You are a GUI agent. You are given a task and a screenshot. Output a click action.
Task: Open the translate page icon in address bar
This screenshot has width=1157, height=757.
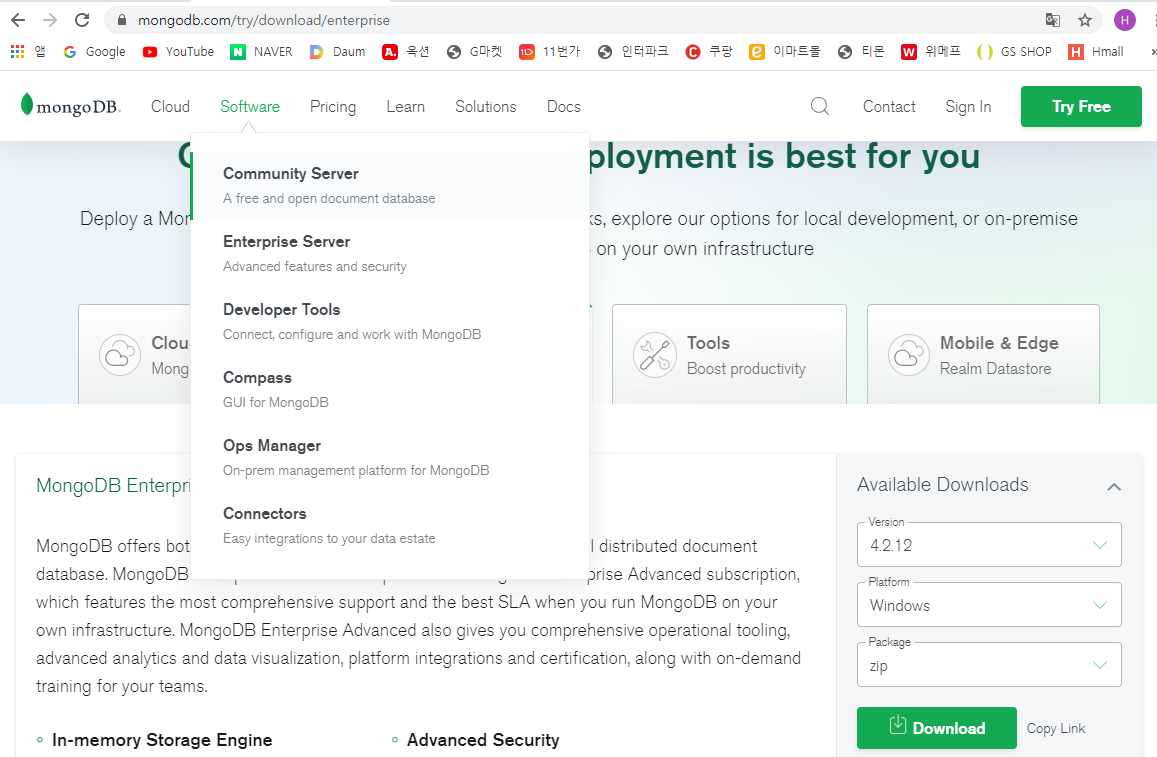tap(1053, 20)
